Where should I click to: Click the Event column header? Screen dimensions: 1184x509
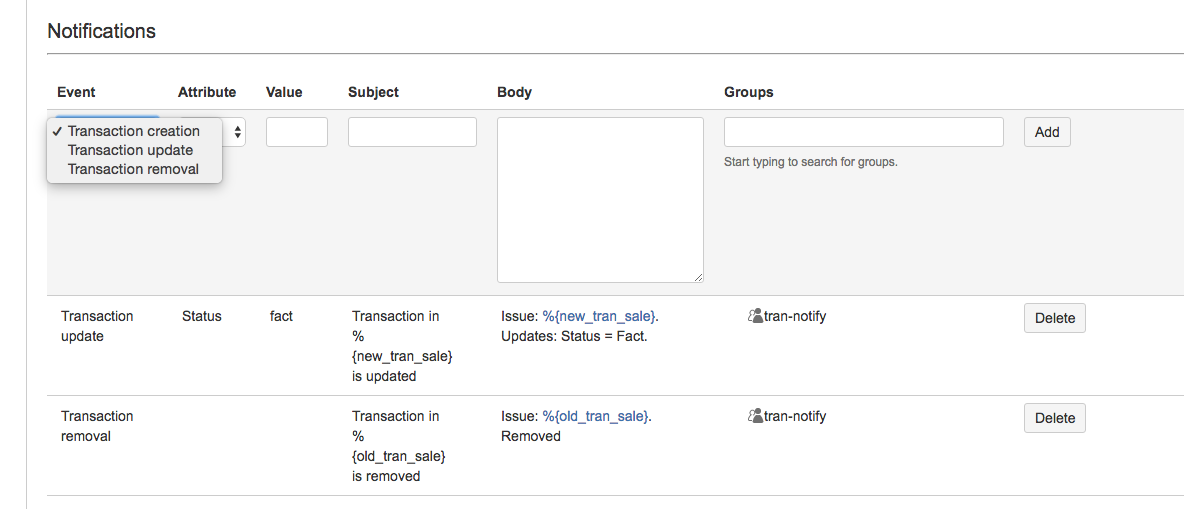tap(76, 92)
